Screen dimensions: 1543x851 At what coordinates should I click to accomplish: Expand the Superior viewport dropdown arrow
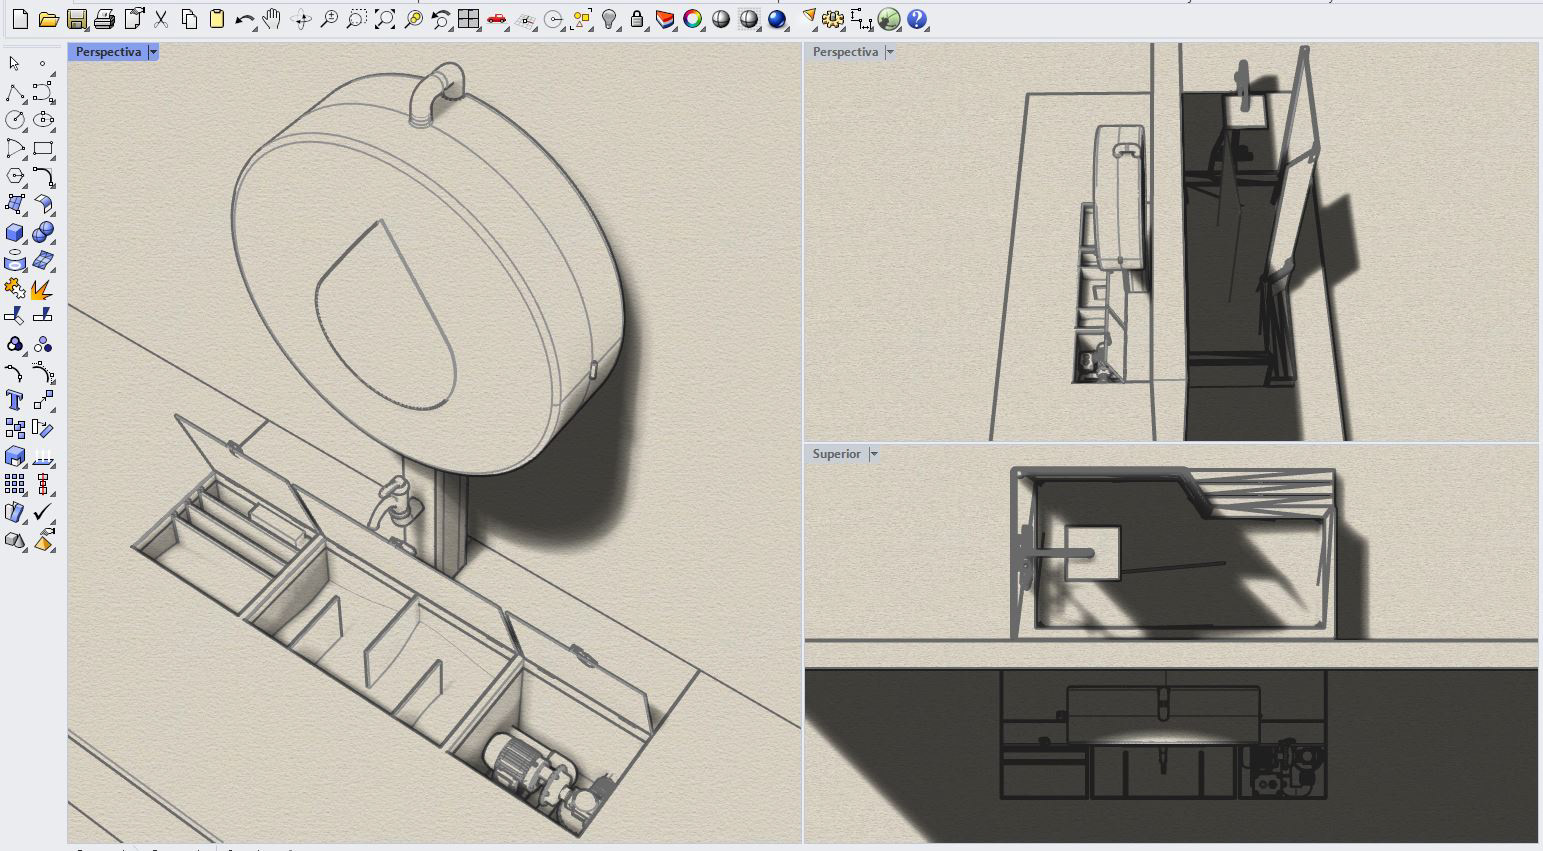[874, 454]
